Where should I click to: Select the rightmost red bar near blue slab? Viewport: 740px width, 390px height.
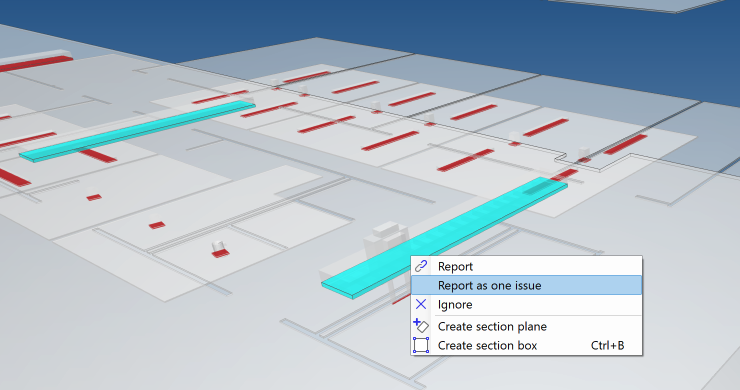click(x=625, y=144)
